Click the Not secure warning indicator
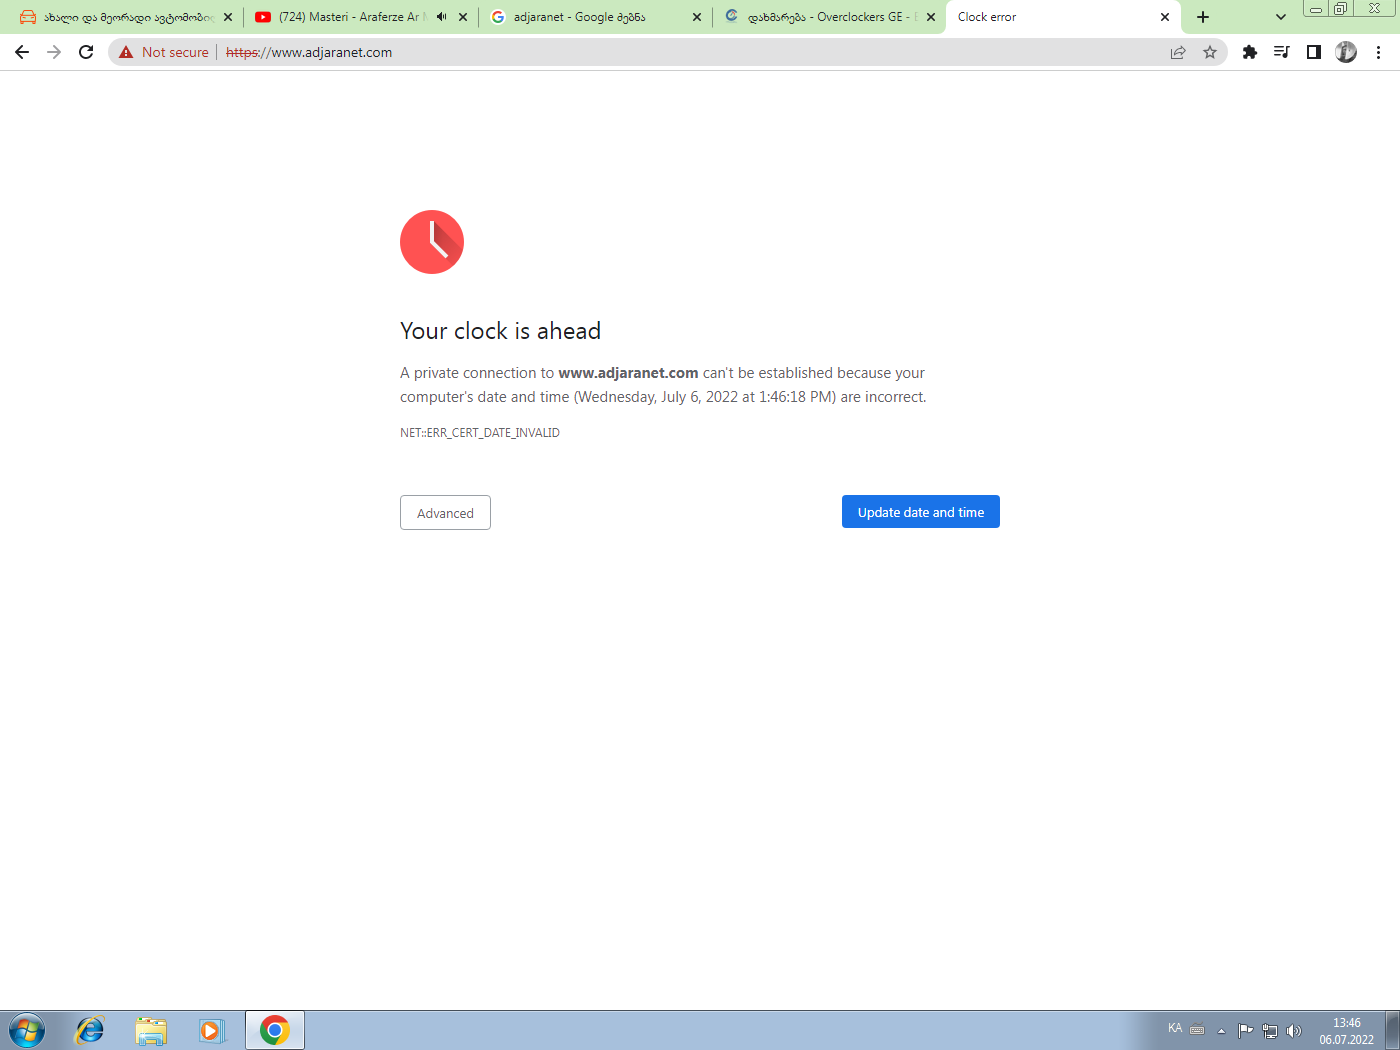The width and height of the screenshot is (1400, 1050). (164, 52)
